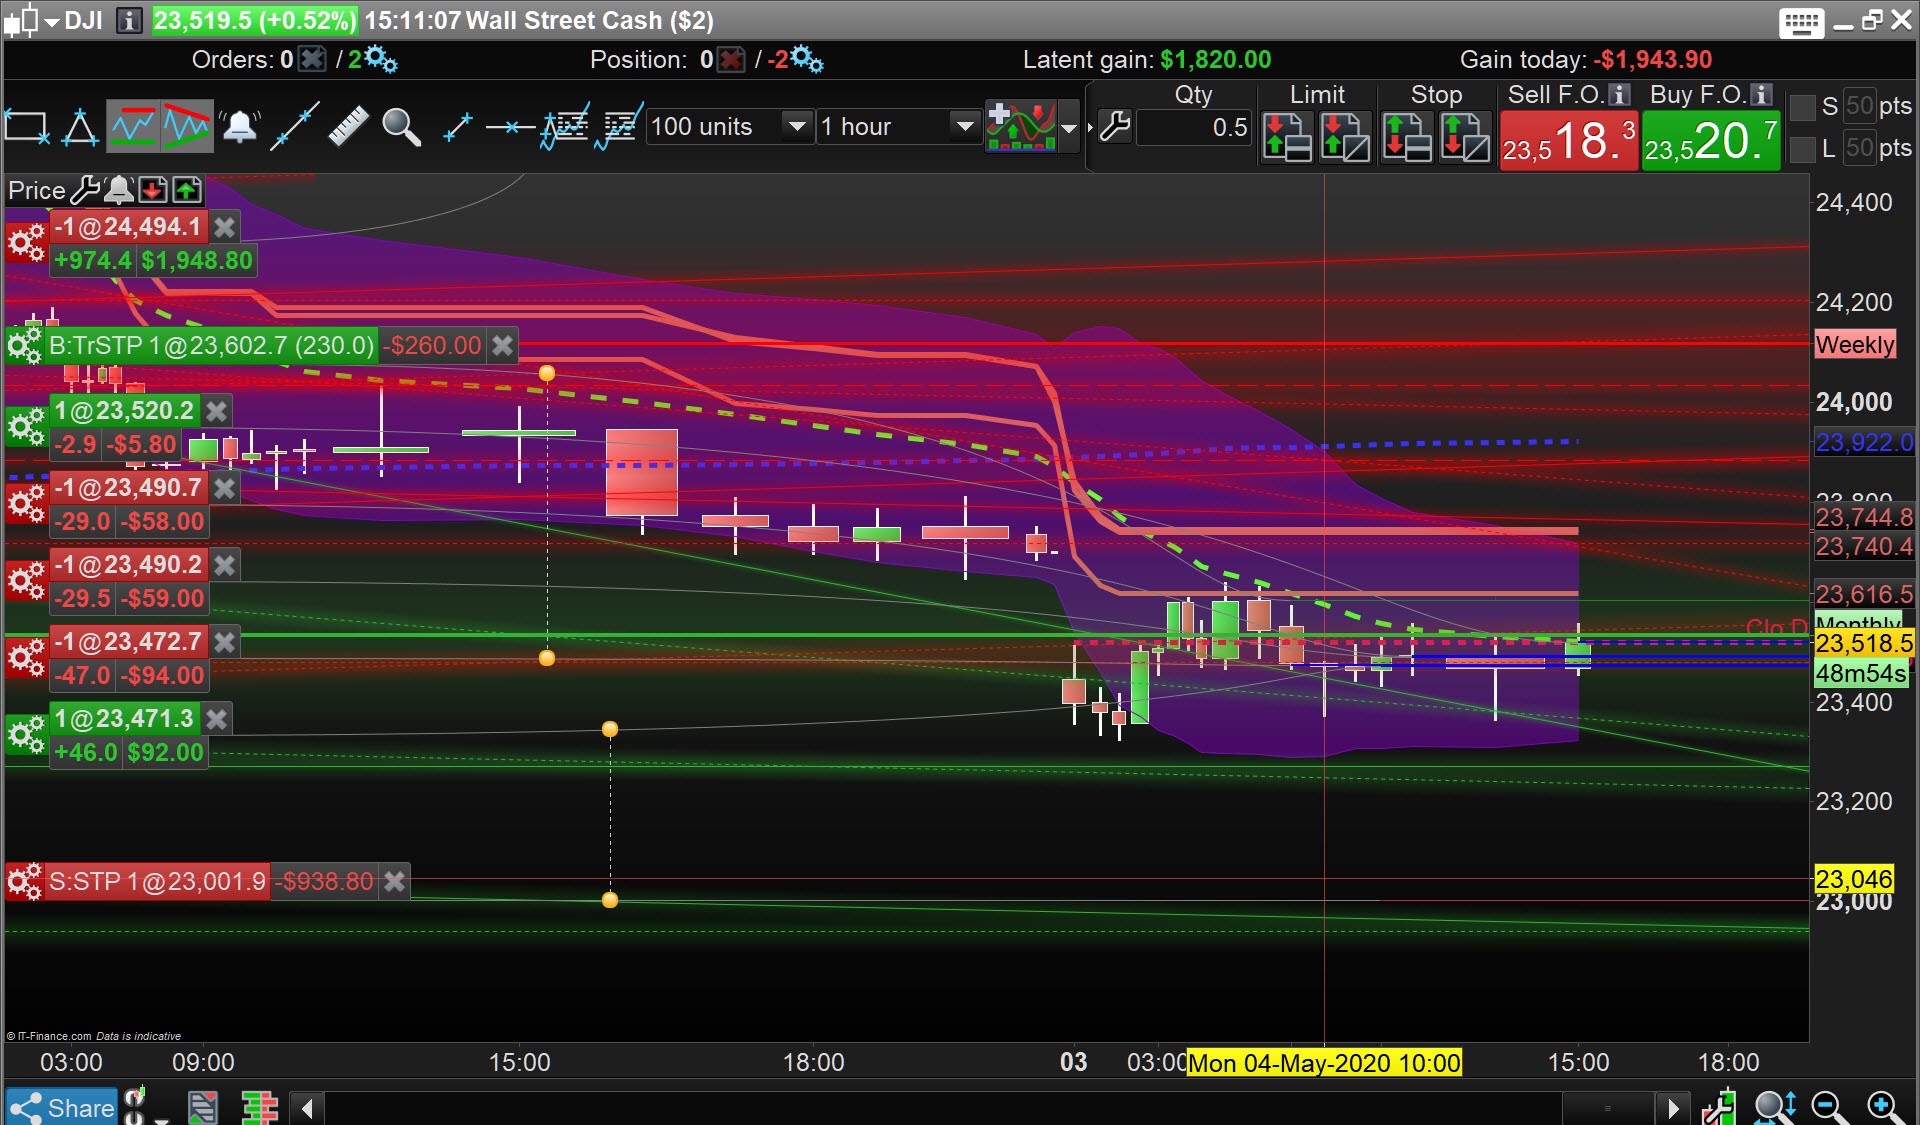Zoom in the chart horizontally
Viewport: 1920px width, 1125px height.
pos(1884,1106)
